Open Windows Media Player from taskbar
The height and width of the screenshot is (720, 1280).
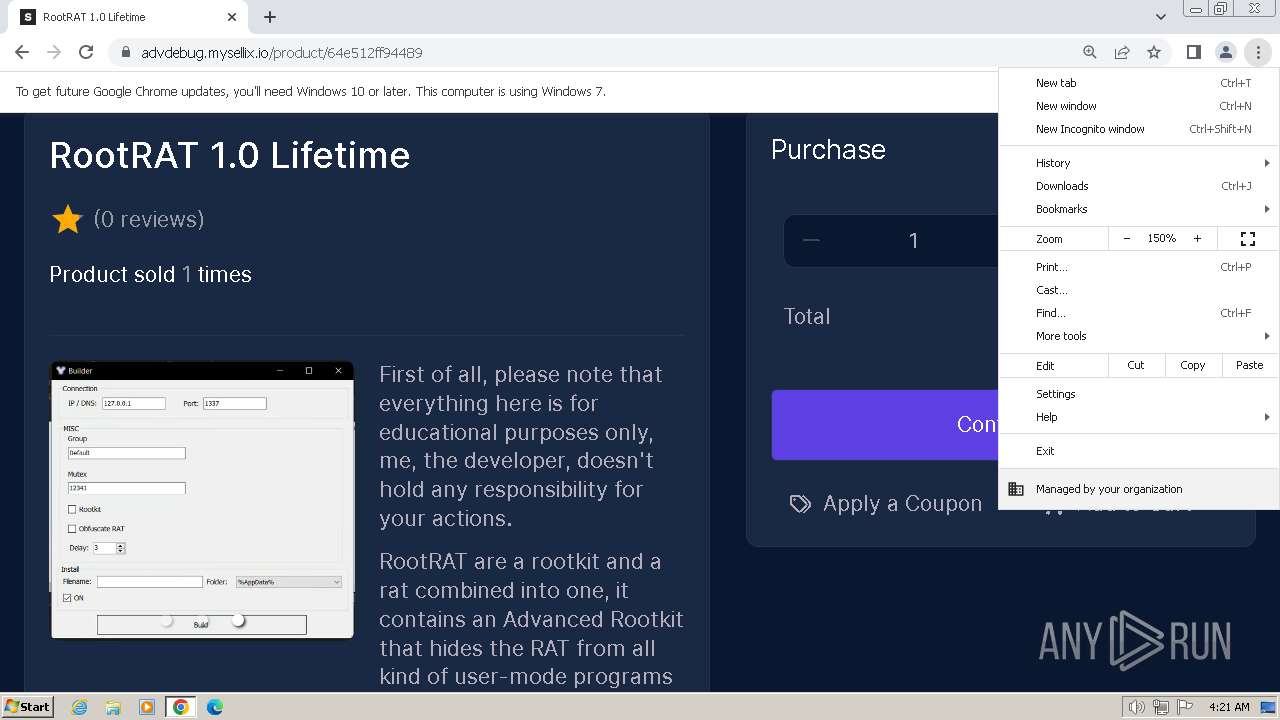coord(147,707)
